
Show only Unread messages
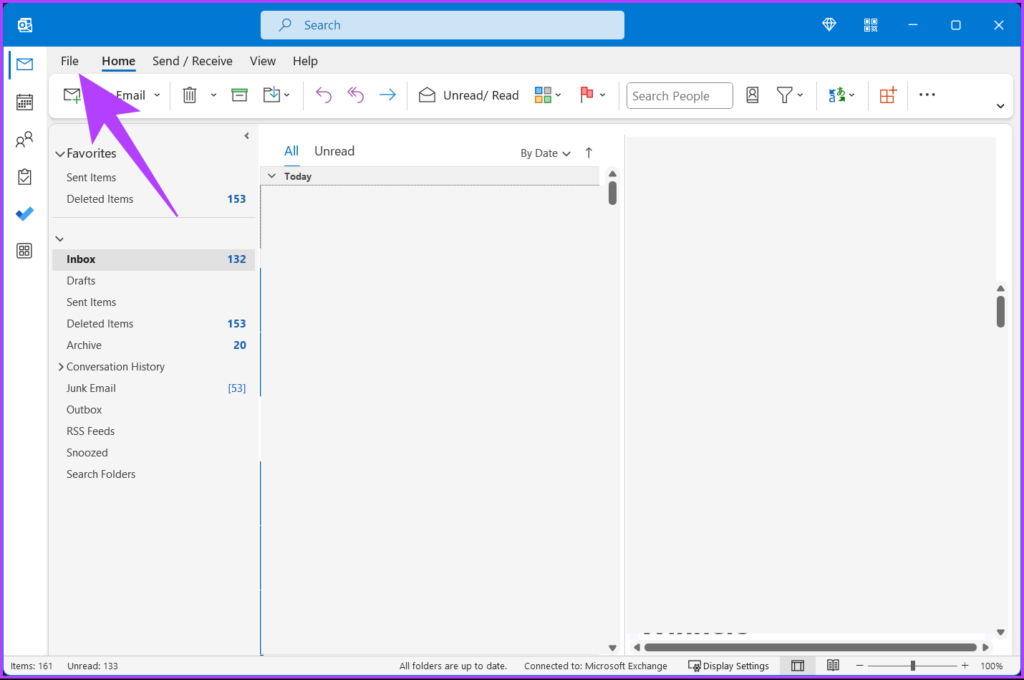pyautogui.click(x=334, y=152)
